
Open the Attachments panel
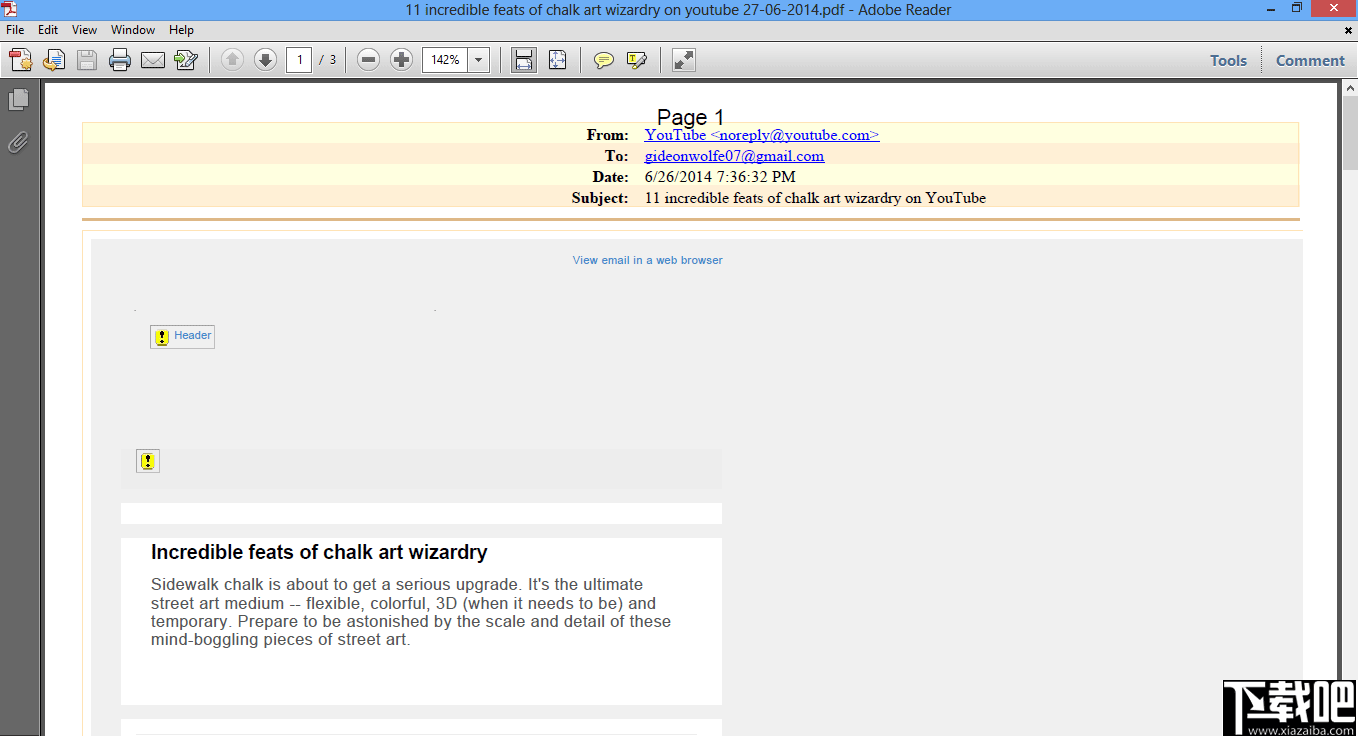click(18, 143)
